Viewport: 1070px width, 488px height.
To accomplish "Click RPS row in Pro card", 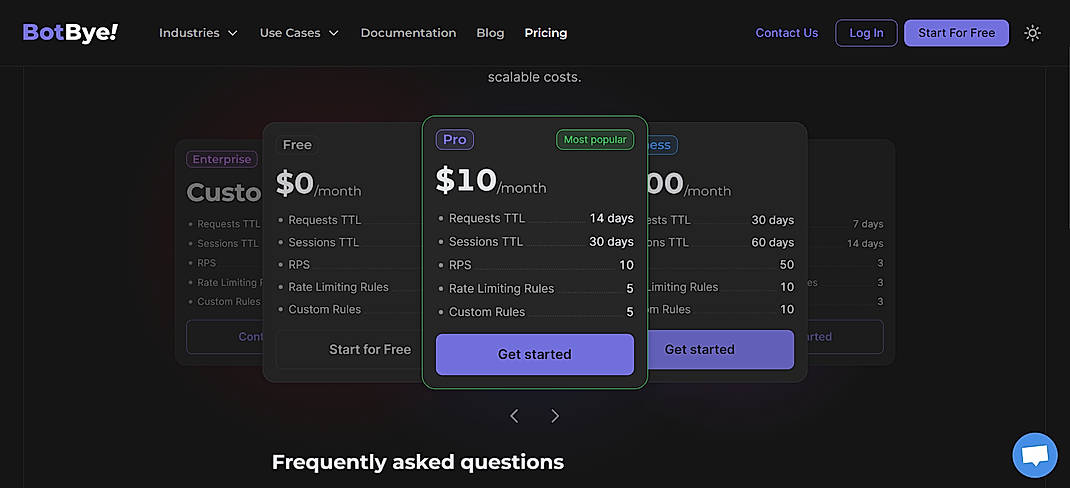I will pyautogui.click(x=534, y=265).
